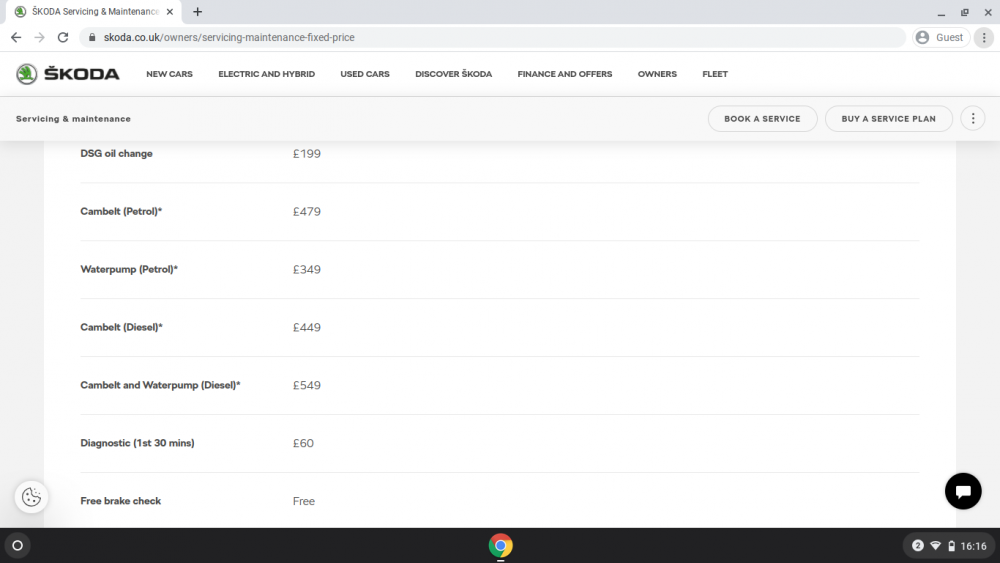Click the BOOK A SERVICE button
The image size is (1000, 563).
tap(762, 119)
